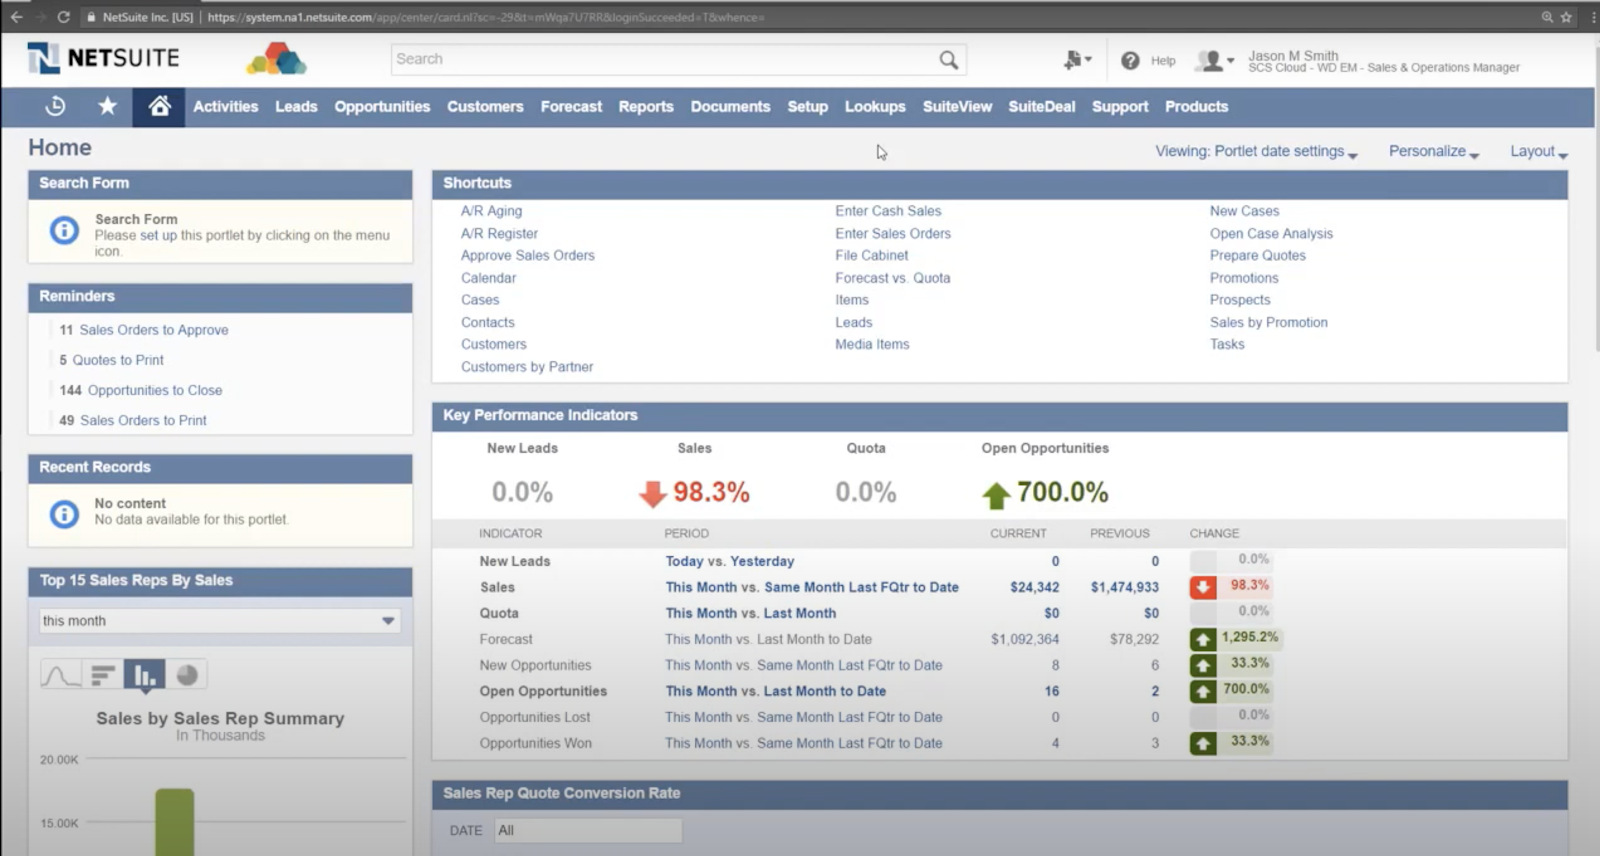Open the Approve Sales Orders shortcut

[x=528, y=255]
